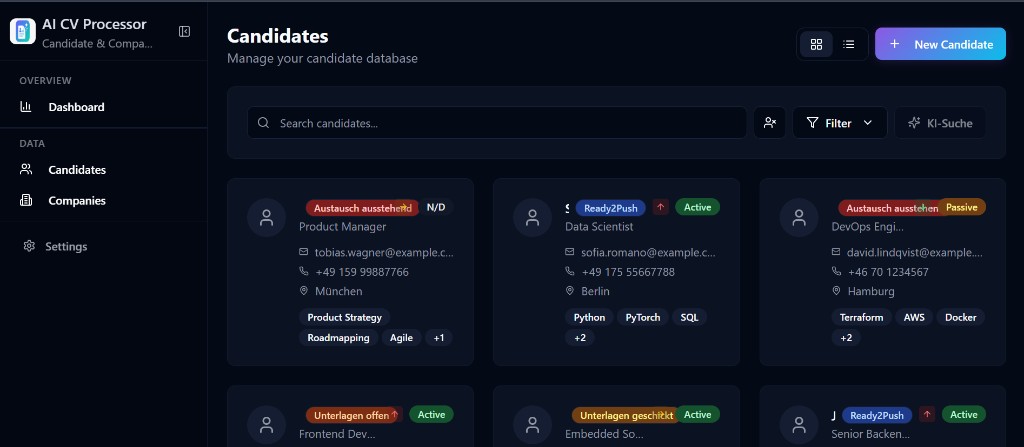Click the New Candidate button
1024x447 pixels.
click(940, 44)
